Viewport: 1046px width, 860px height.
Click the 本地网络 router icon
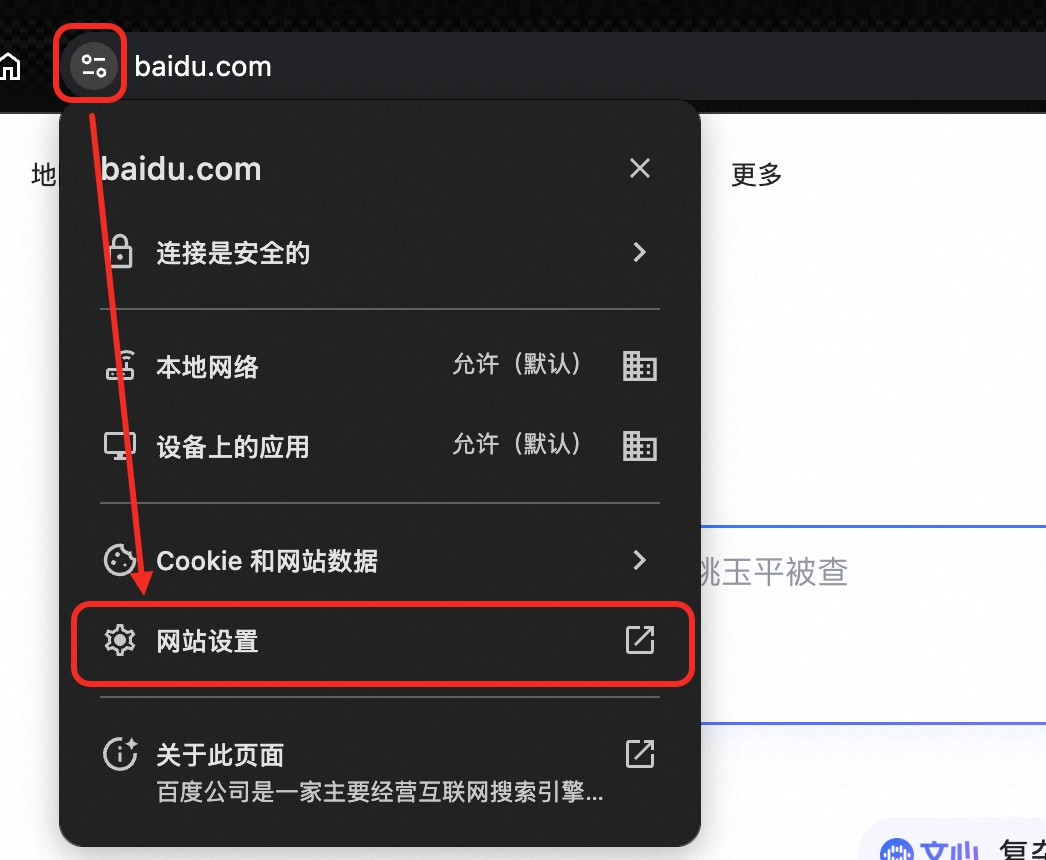click(120, 366)
